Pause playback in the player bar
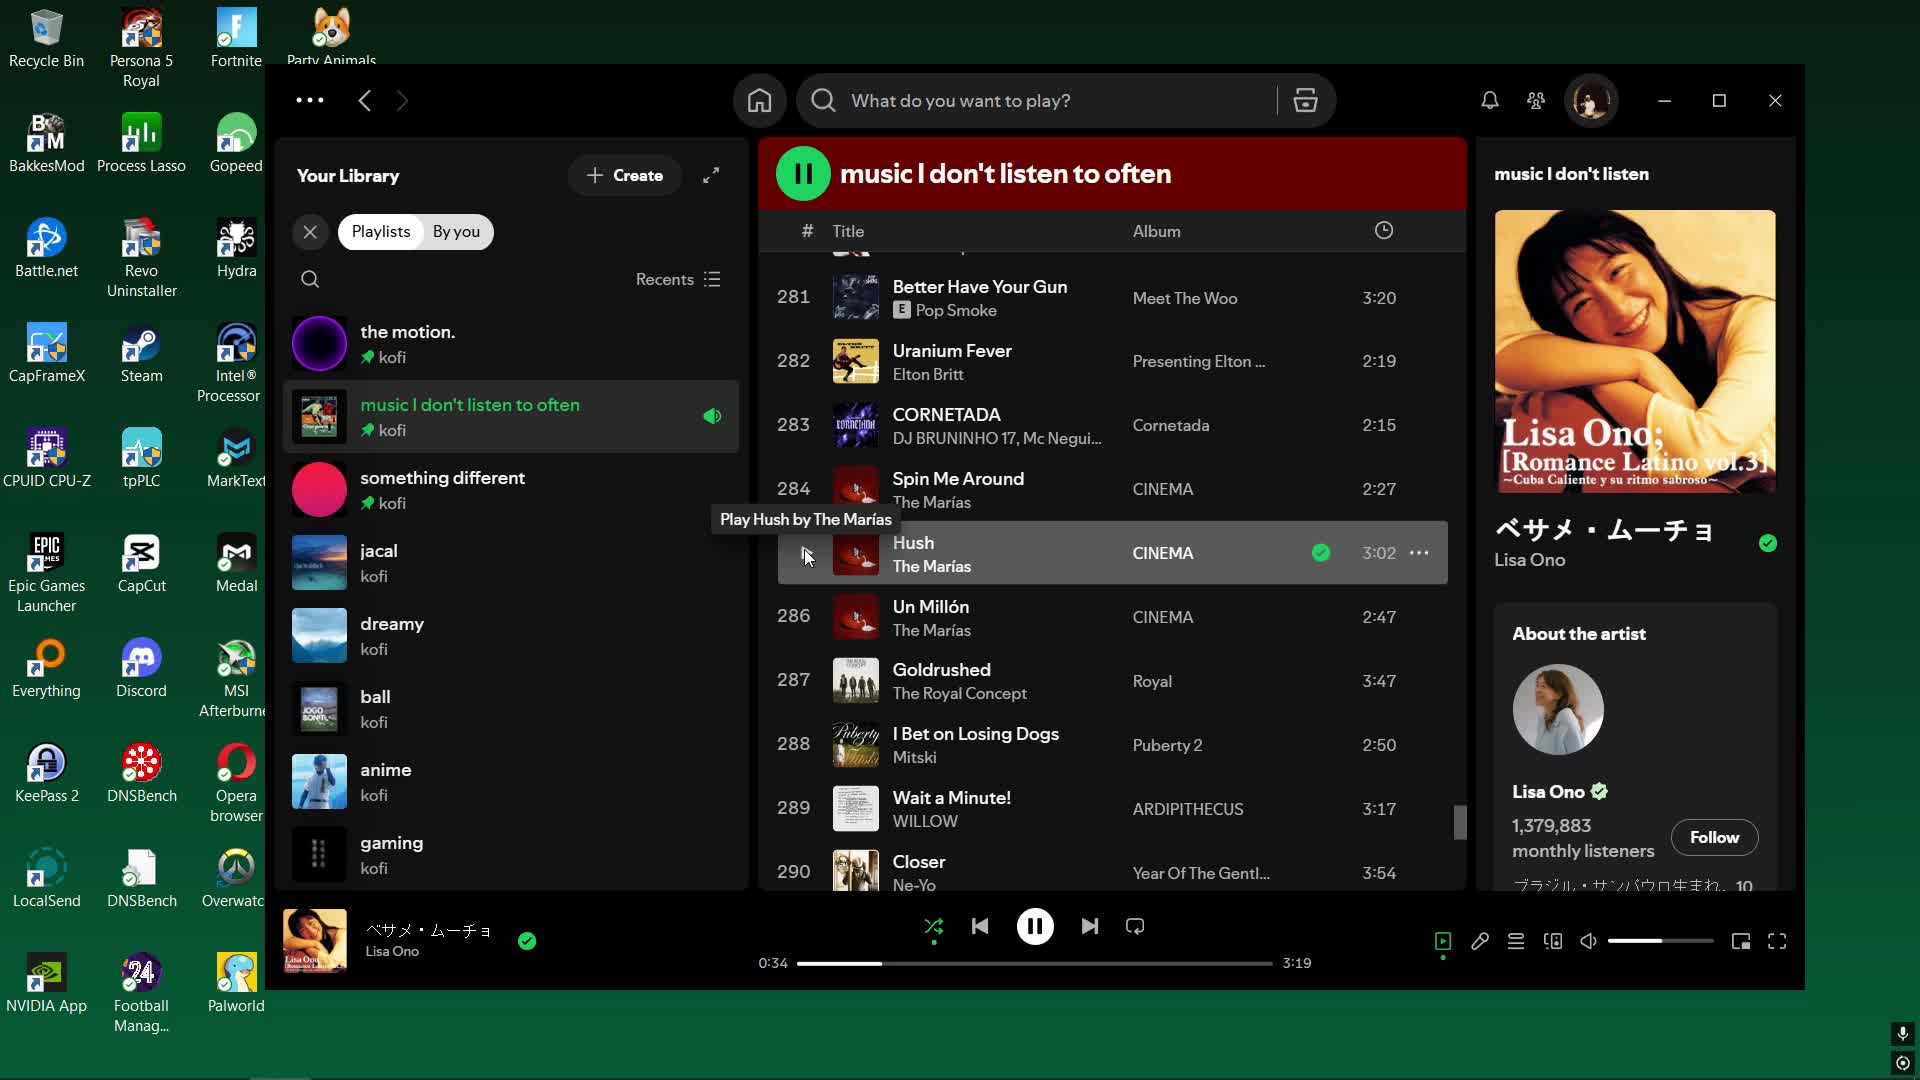 pos(1035,927)
